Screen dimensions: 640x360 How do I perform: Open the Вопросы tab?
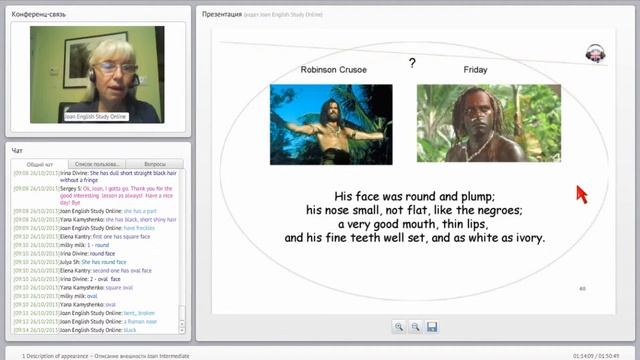pos(155,164)
